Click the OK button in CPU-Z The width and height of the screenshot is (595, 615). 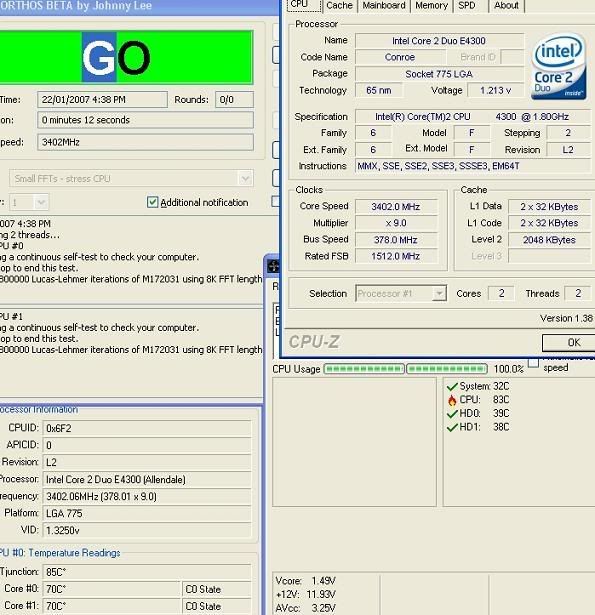pos(571,343)
